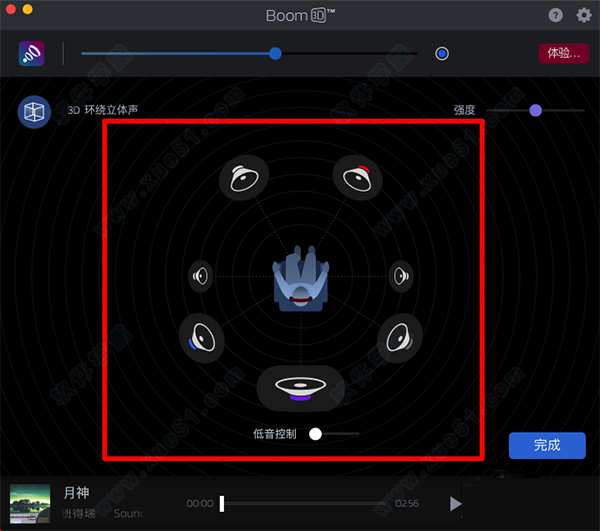Toggle the 3D surround sound cube icon
The width and height of the screenshot is (600, 531).
[34, 111]
